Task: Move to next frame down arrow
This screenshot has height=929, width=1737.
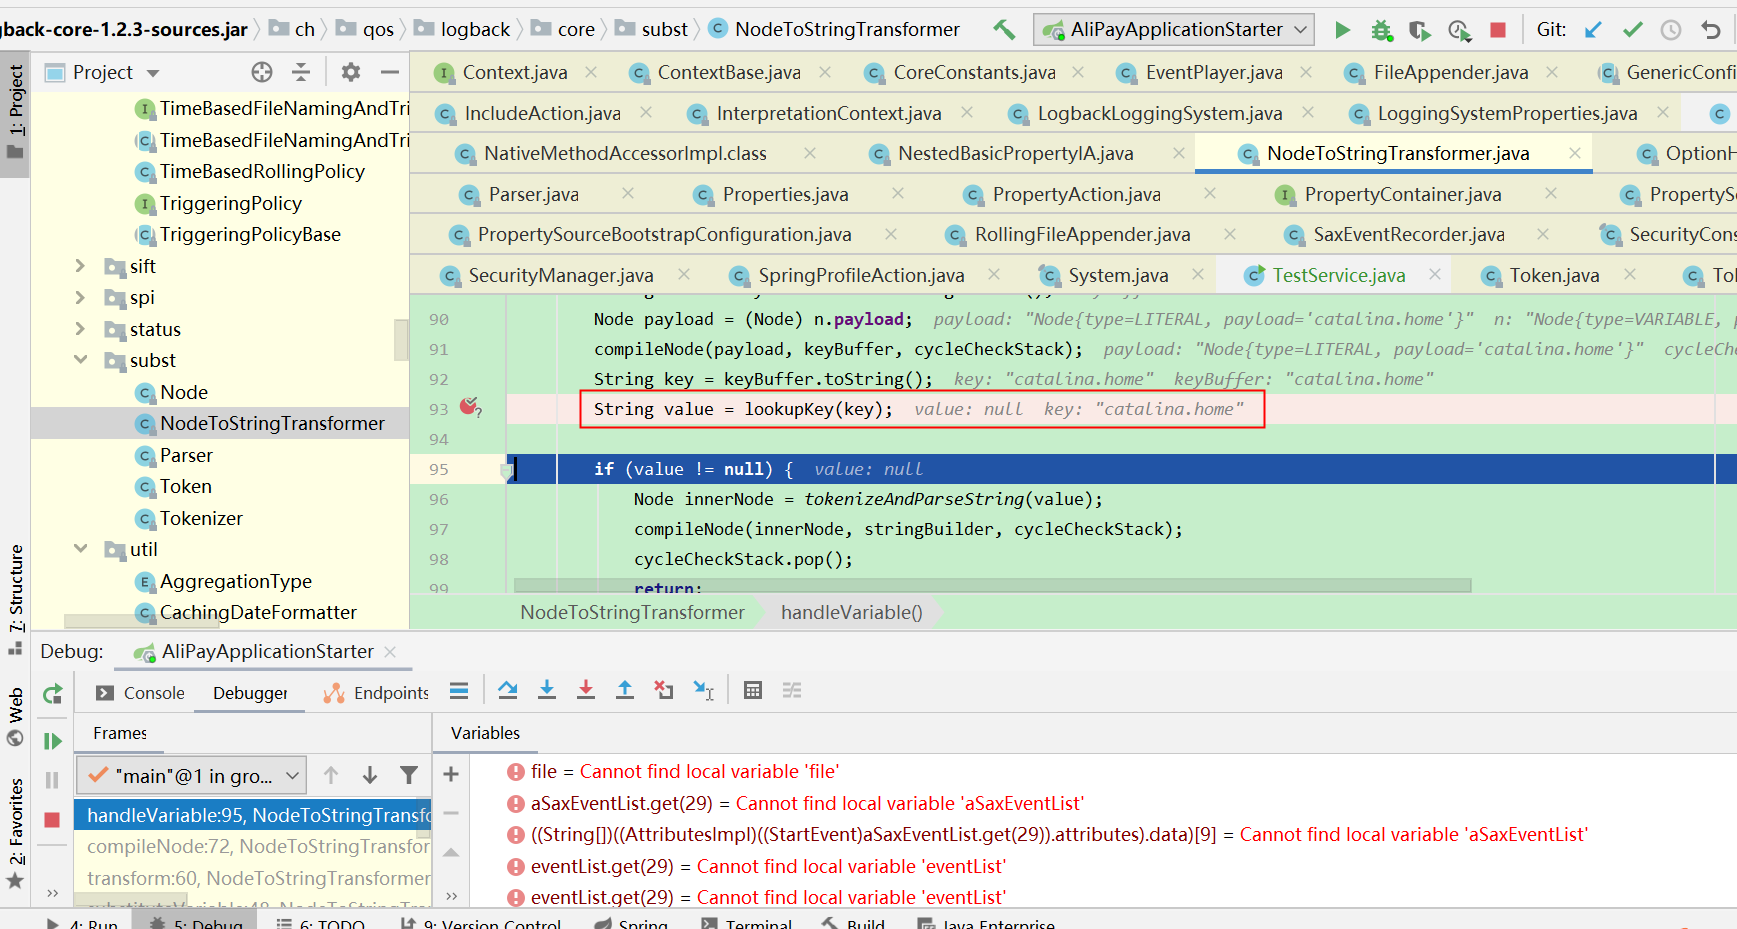Action: pos(370,775)
